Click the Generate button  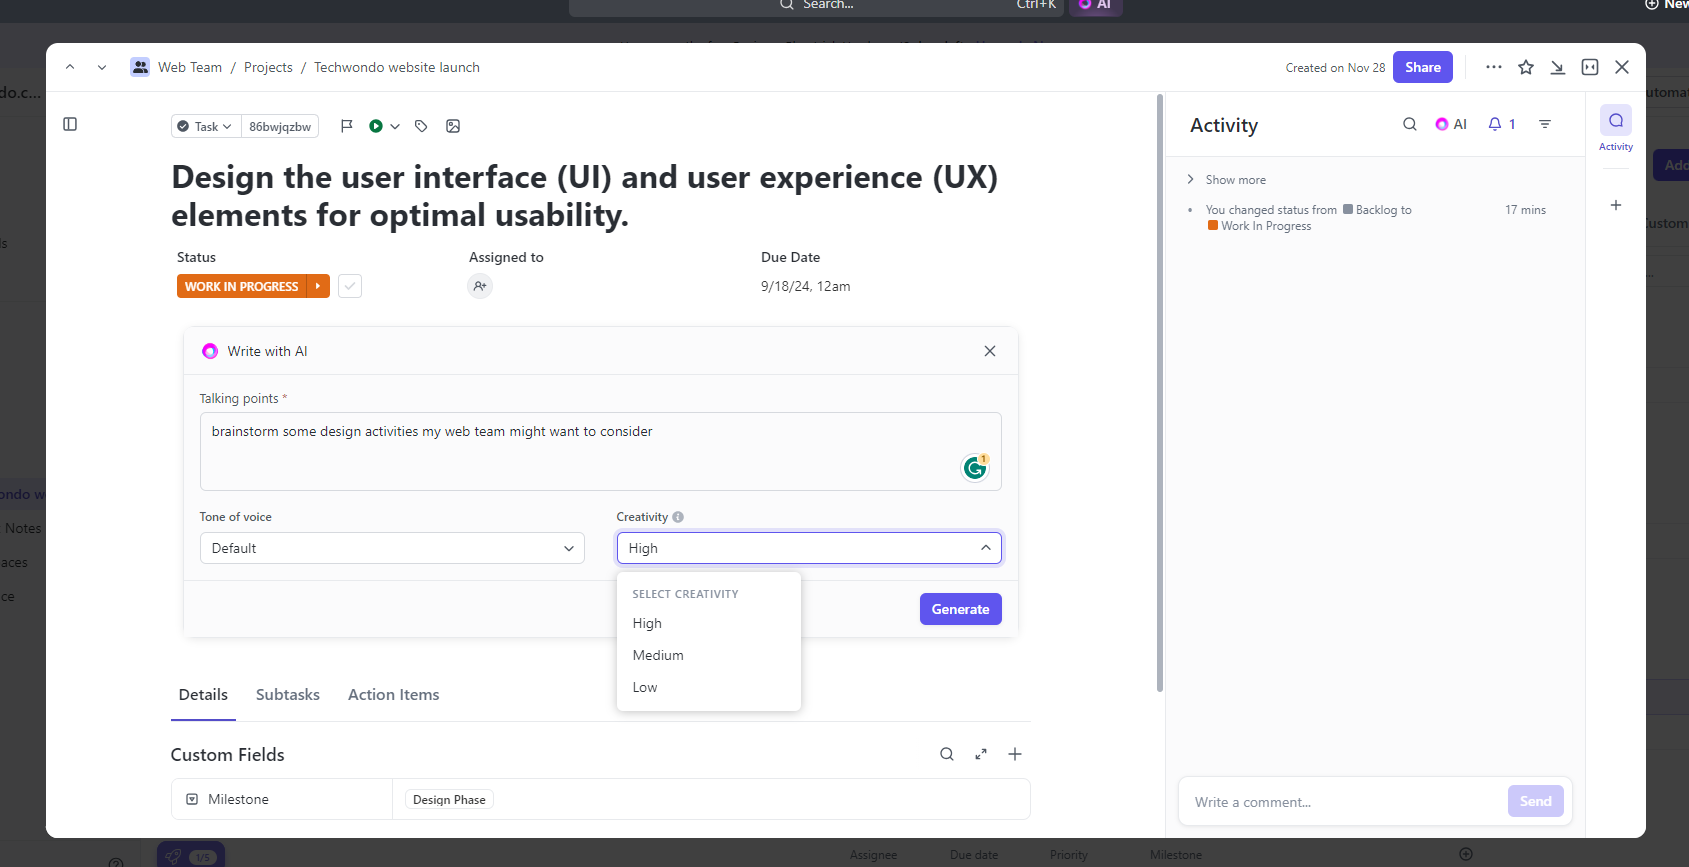tap(960, 609)
